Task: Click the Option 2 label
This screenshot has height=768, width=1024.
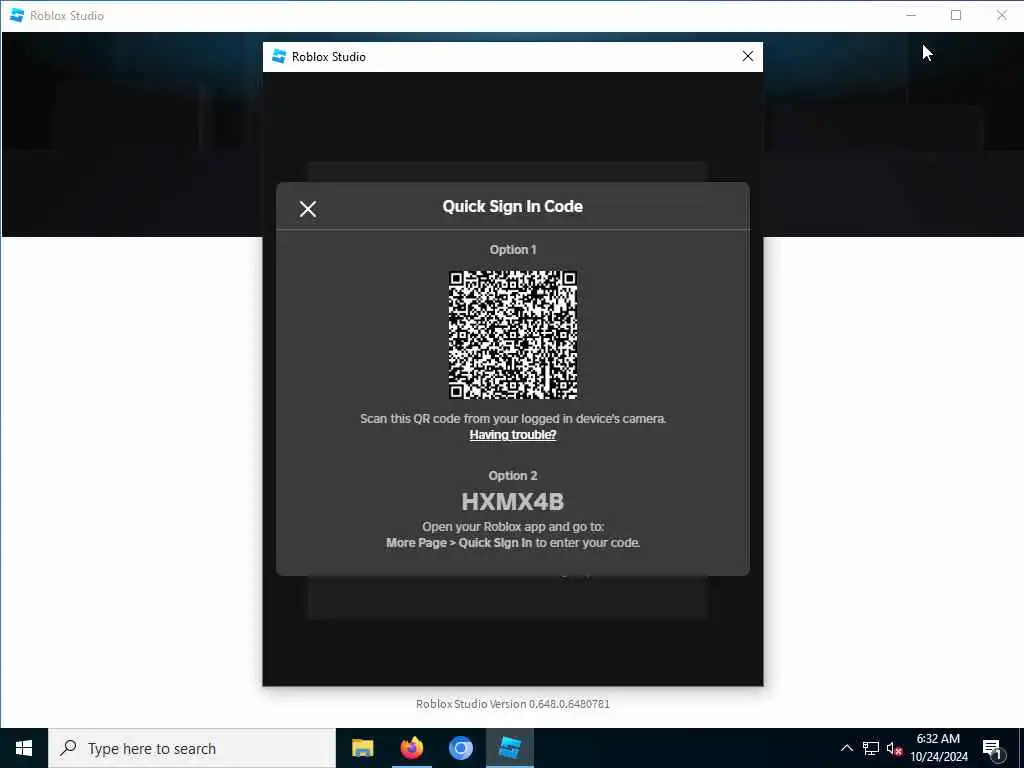Action: point(513,476)
